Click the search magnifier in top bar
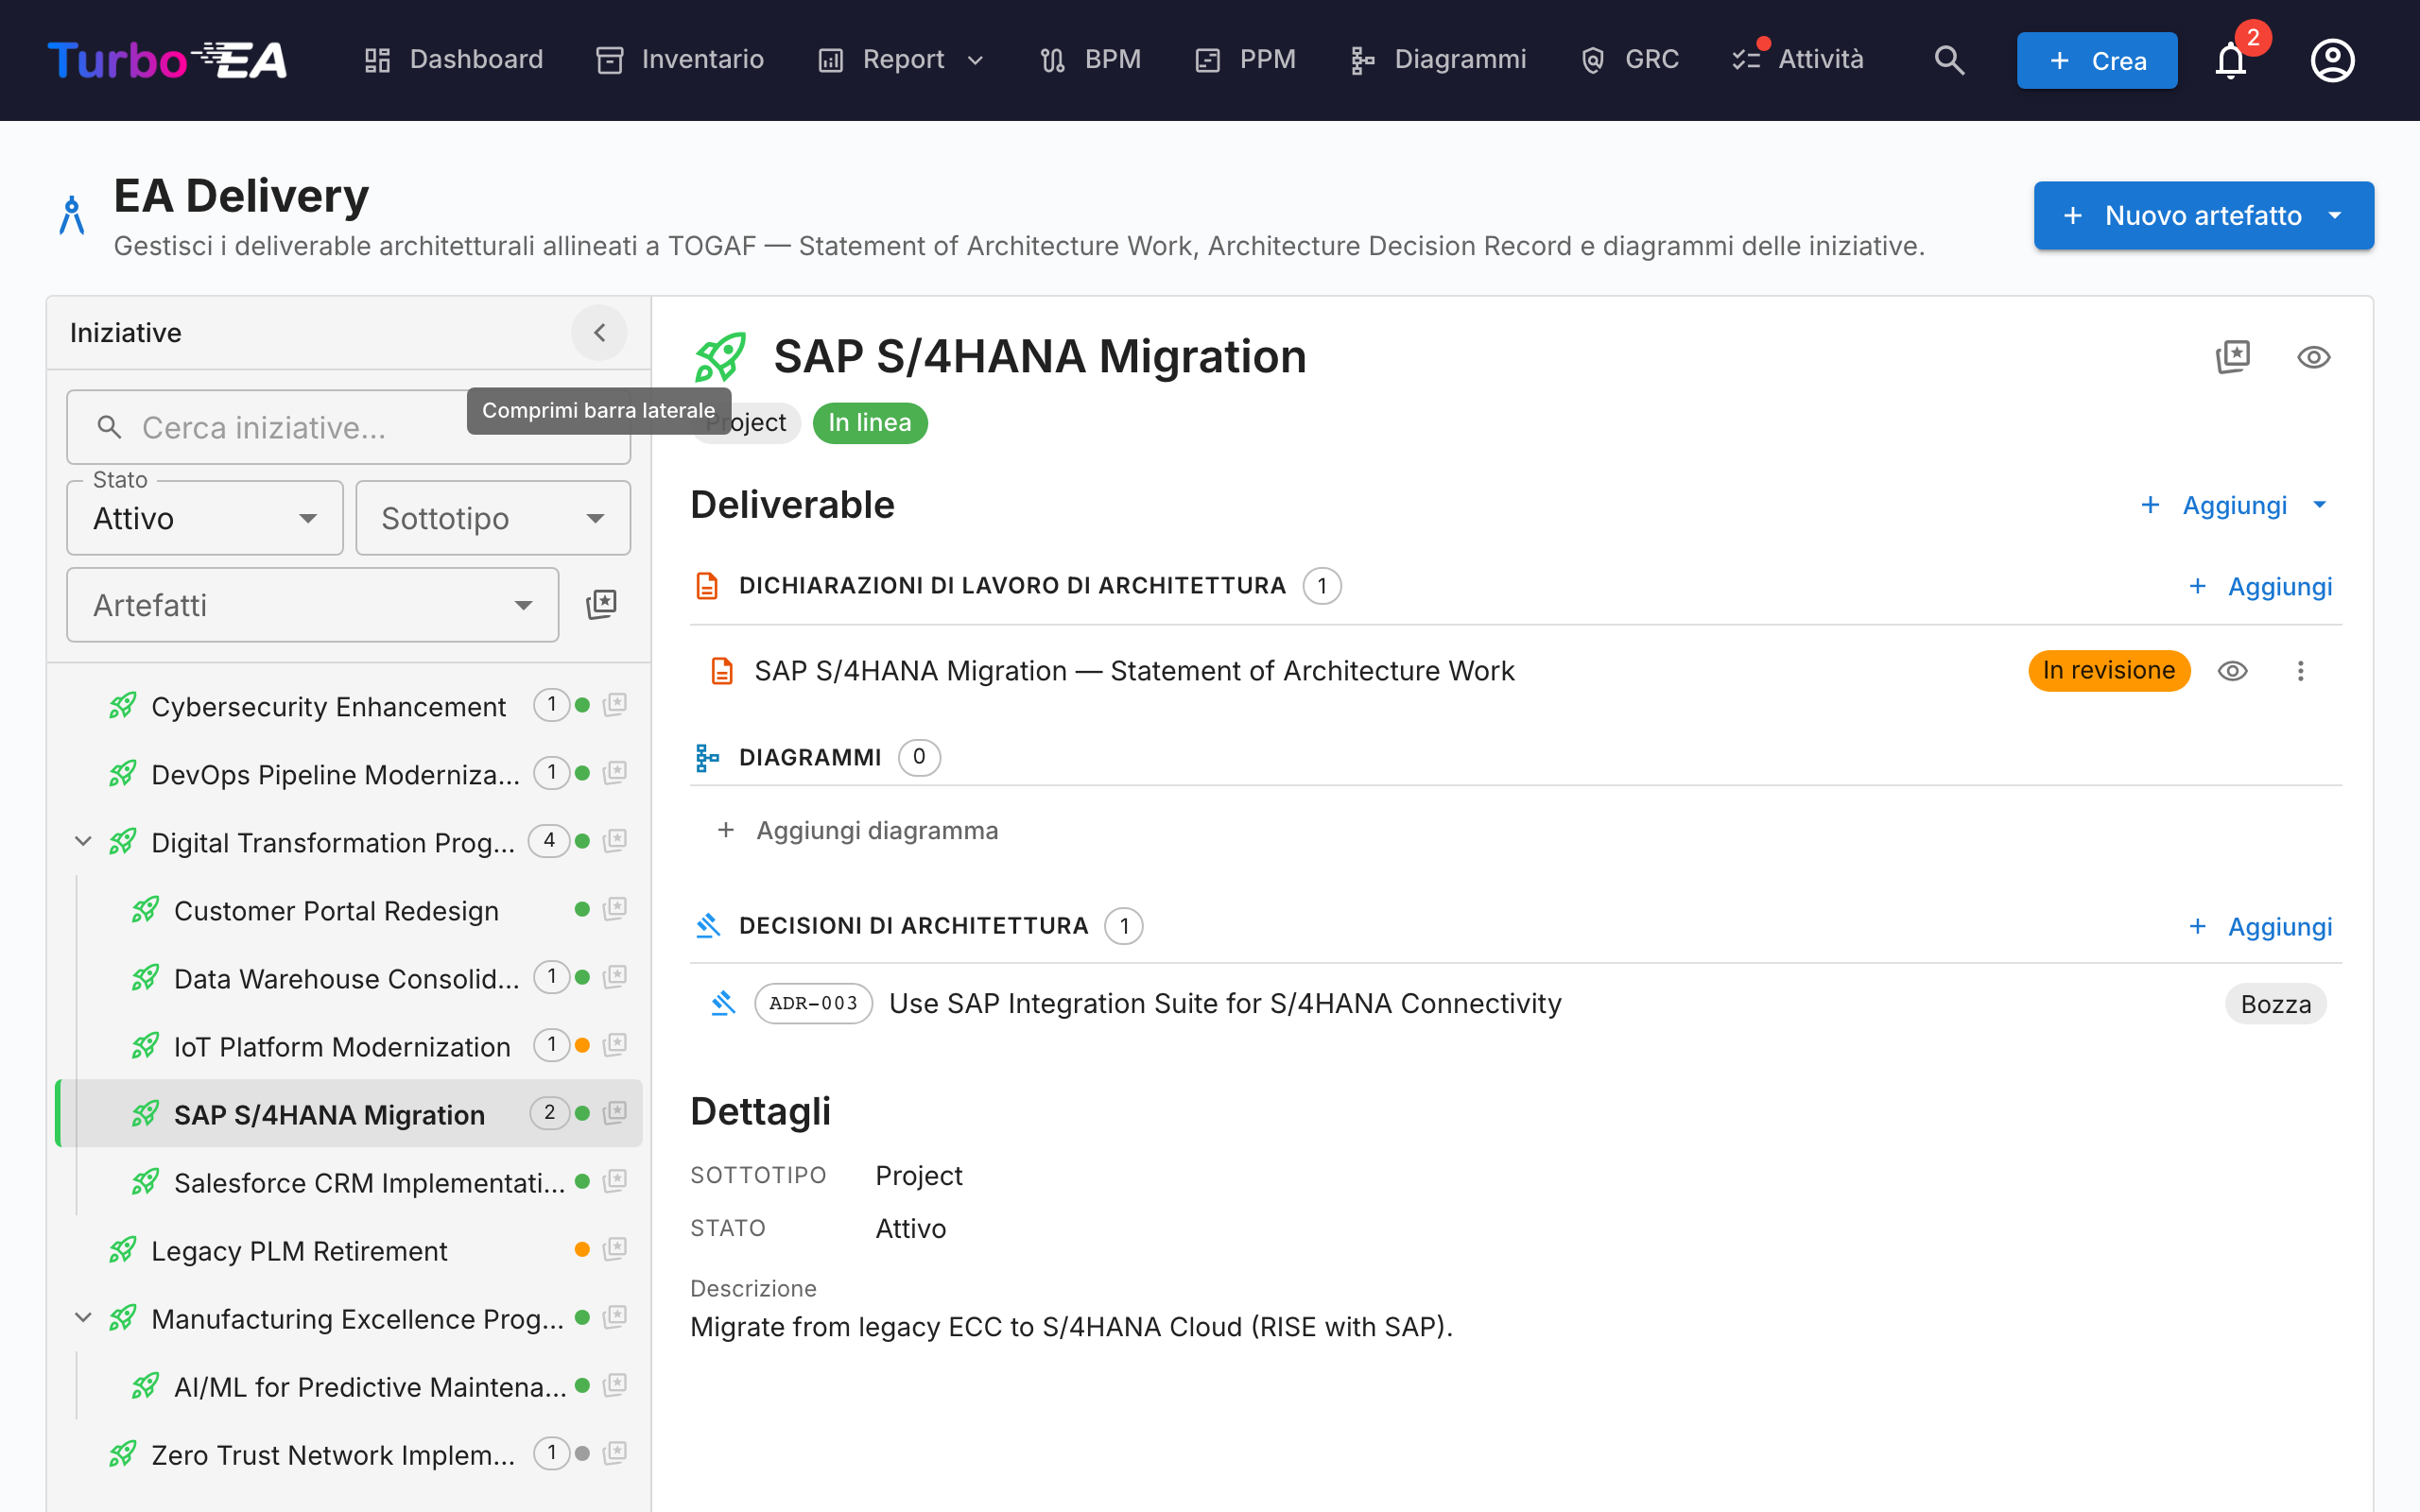 click(x=1949, y=60)
